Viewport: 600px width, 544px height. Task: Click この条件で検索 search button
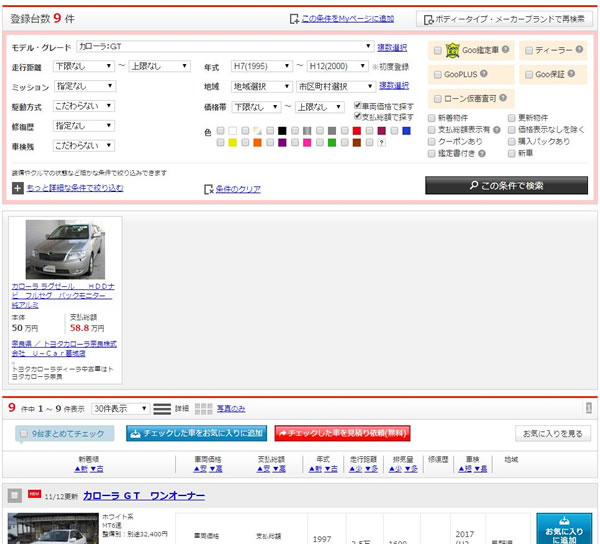[x=506, y=186]
